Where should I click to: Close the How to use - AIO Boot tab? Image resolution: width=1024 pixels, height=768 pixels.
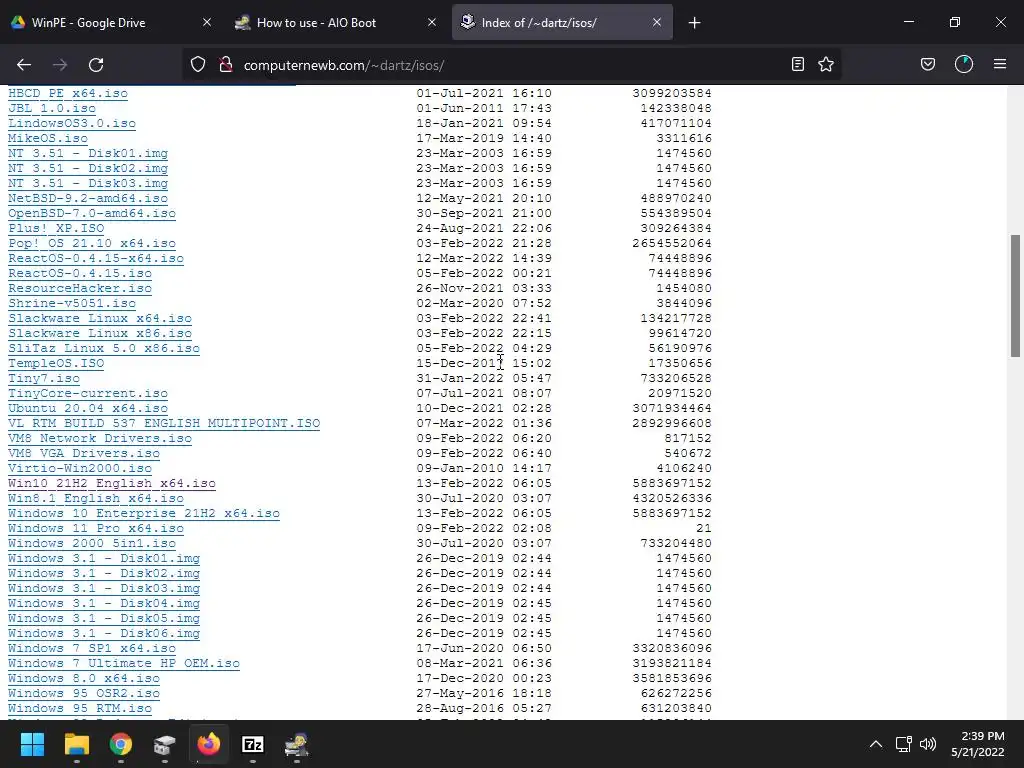pos(432,22)
